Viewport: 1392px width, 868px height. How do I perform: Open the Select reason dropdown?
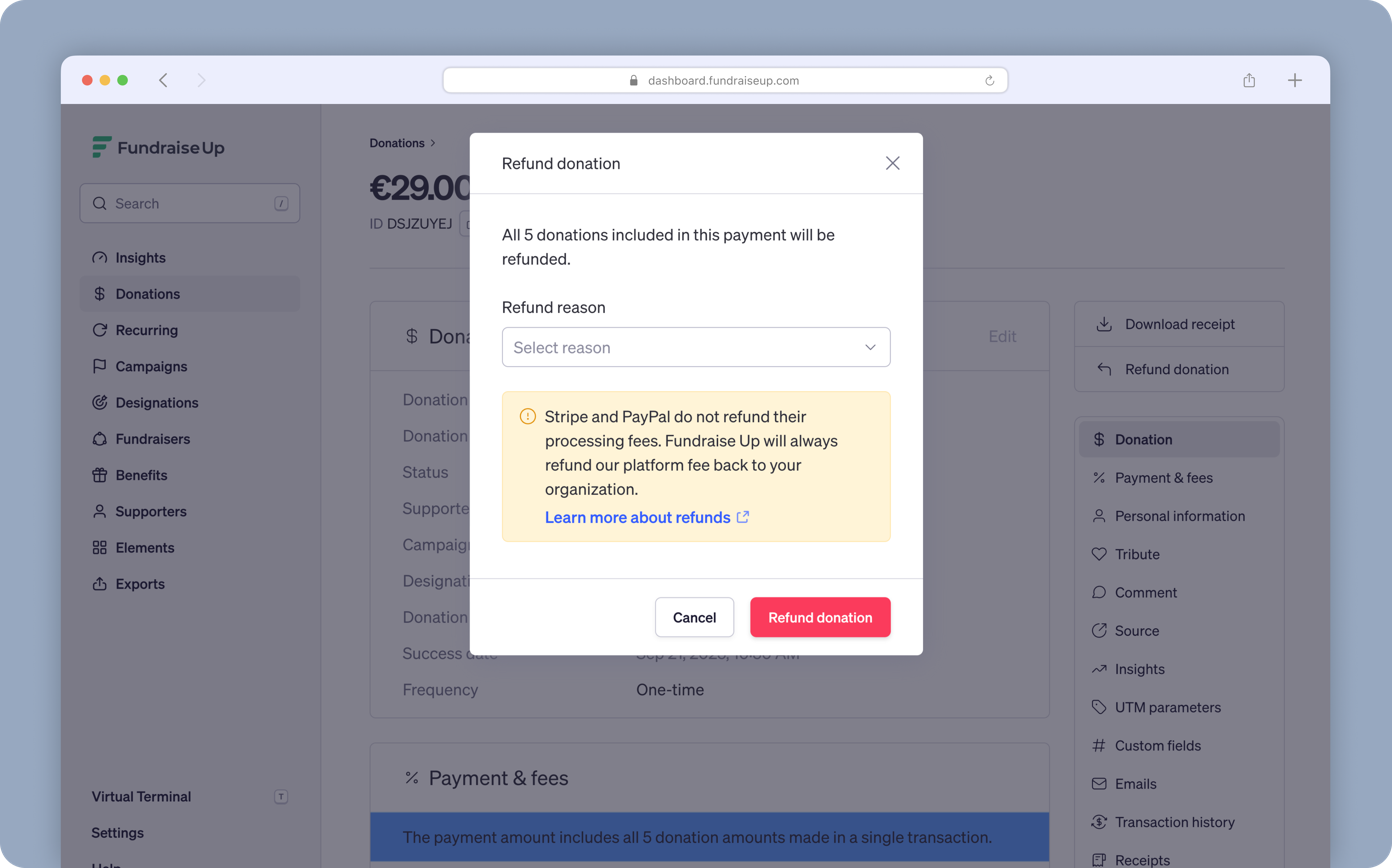point(696,347)
